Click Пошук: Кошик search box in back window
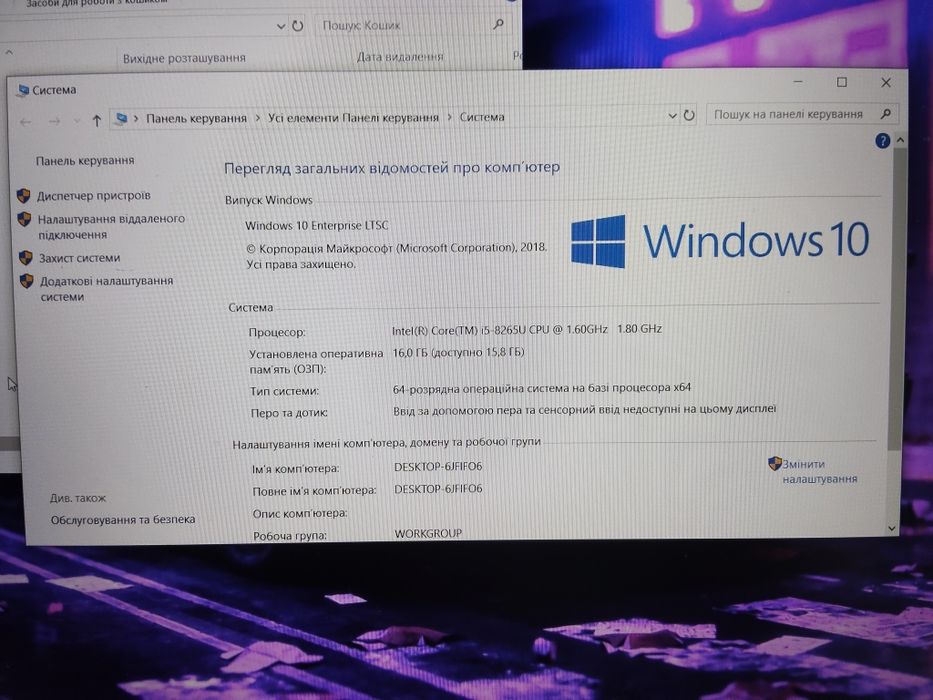This screenshot has width=933, height=700. pyautogui.click(x=412, y=25)
